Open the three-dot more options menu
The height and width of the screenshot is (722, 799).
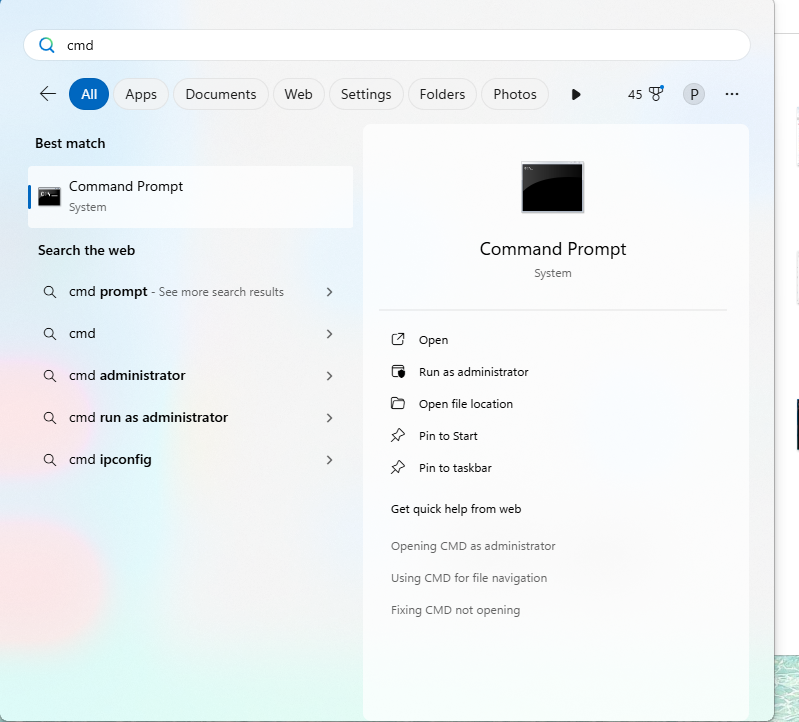[732, 94]
